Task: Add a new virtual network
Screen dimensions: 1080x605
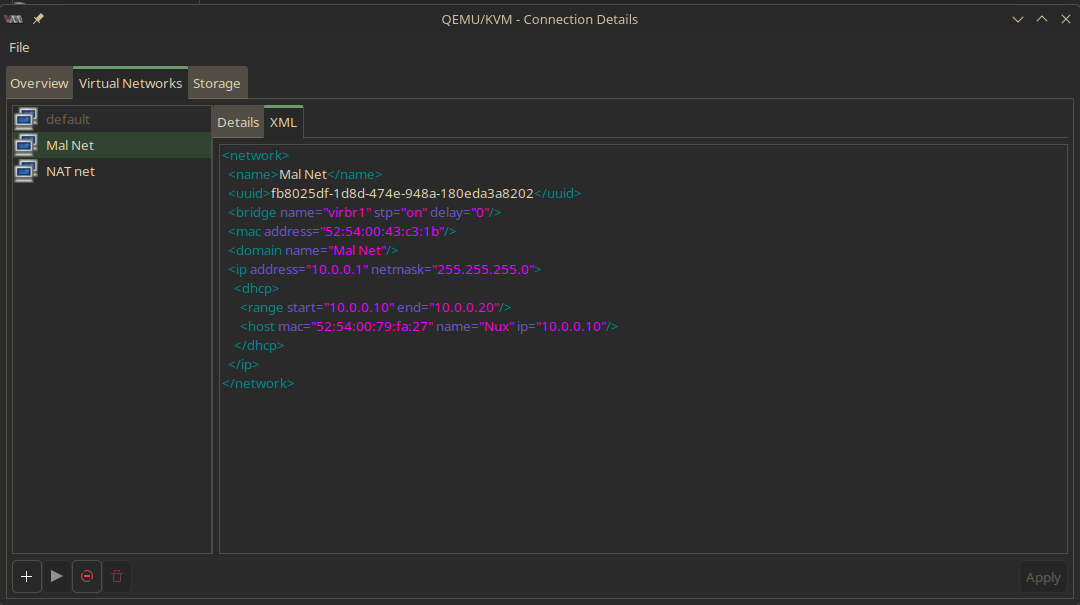Action: (x=27, y=576)
